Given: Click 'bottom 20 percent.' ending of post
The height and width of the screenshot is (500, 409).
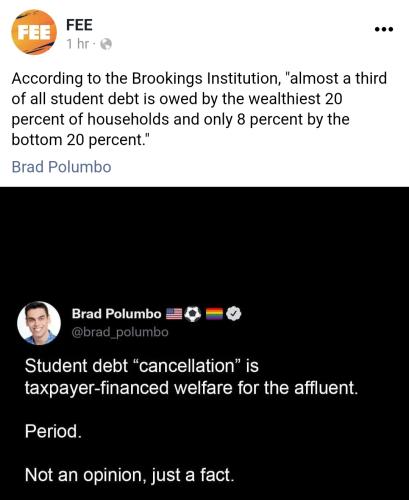Looking at the screenshot, I should point(79,140).
